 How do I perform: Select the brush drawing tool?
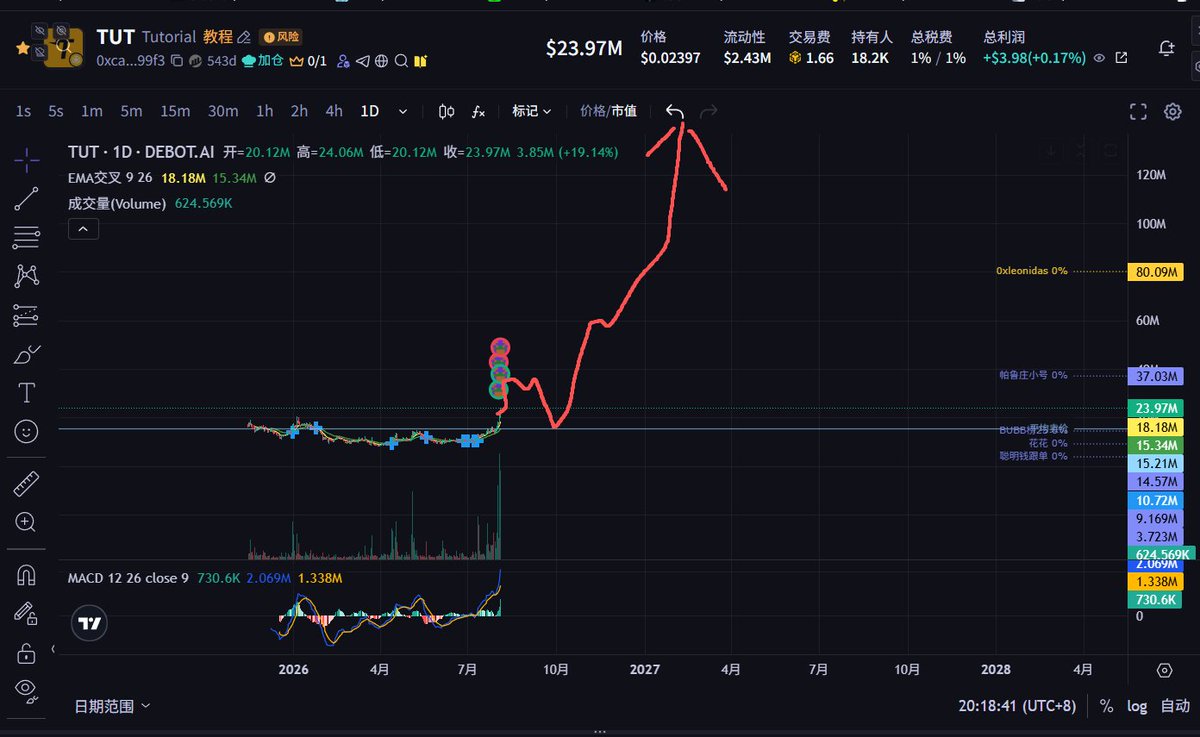tap(27, 354)
